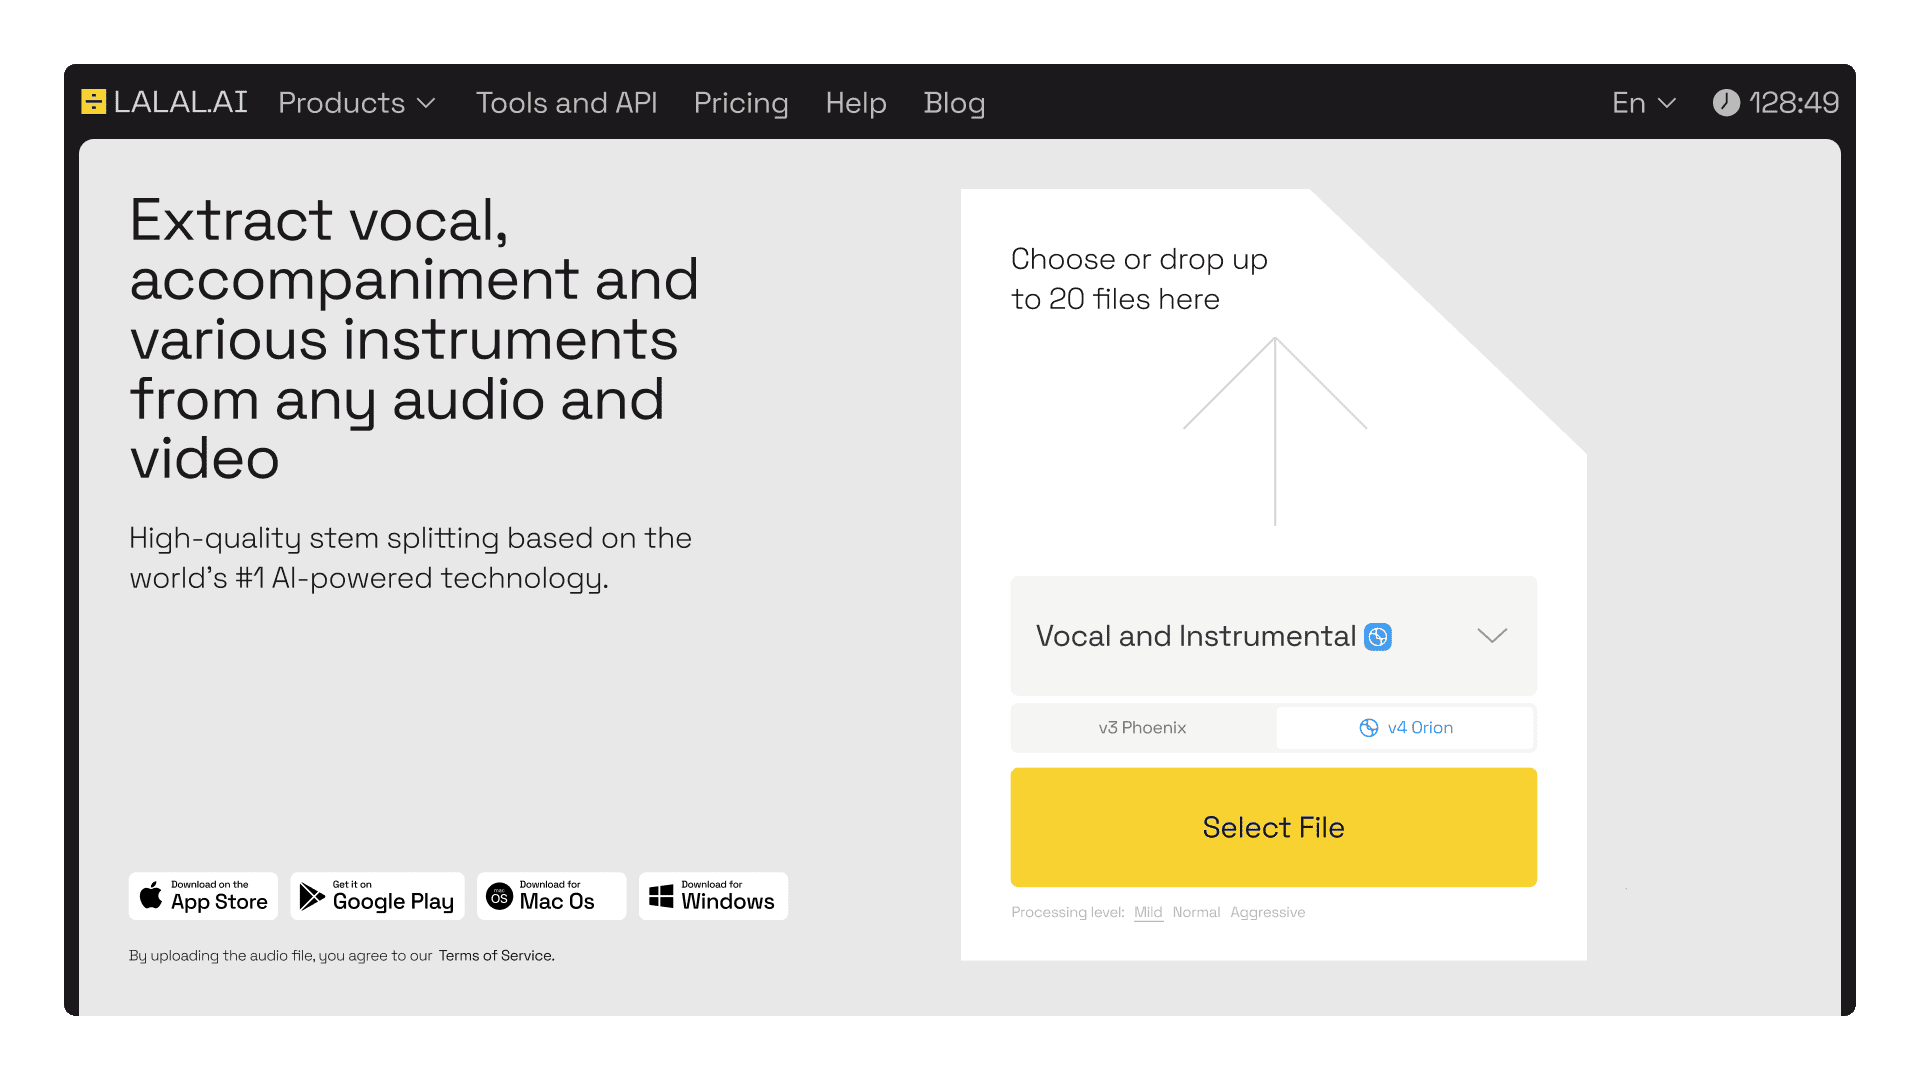Click the Download for Windows badge
This screenshot has height=1080, width=1920.
click(713, 896)
